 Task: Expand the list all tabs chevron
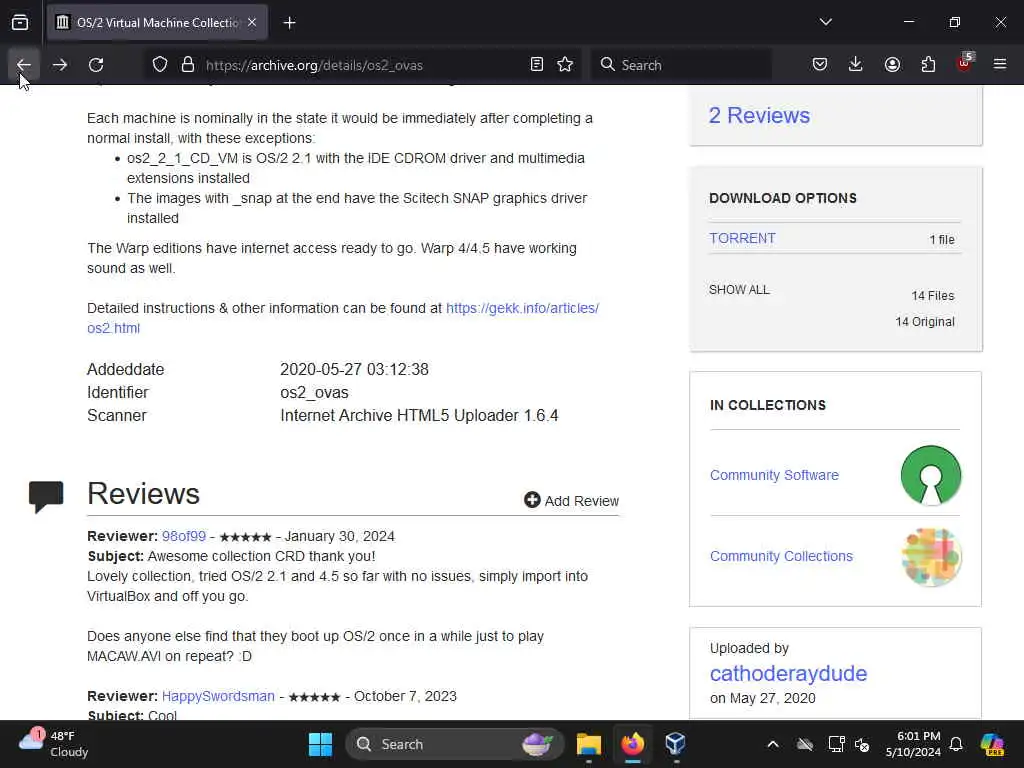(x=825, y=22)
